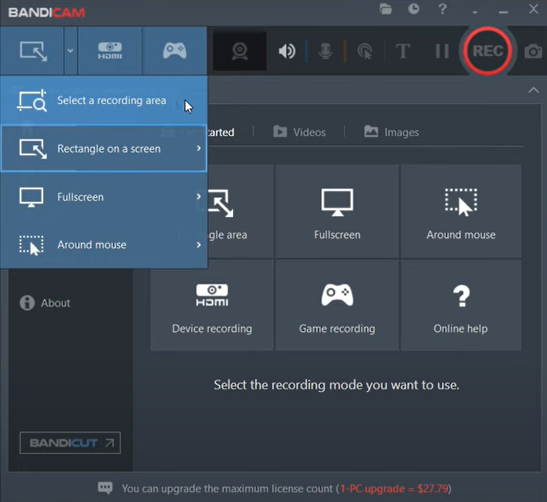This screenshot has height=502, width=547.
Task: Expand the Around mouse submenu arrow
Action: click(198, 245)
